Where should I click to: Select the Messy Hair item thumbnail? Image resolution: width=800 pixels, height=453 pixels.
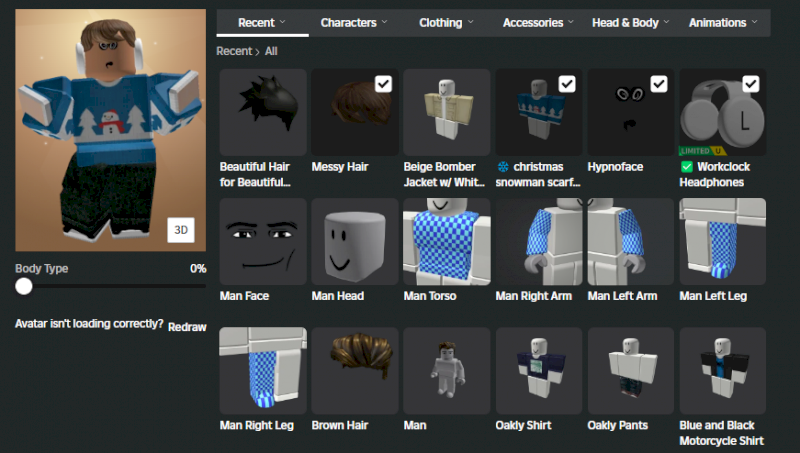click(x=355, y=112)
